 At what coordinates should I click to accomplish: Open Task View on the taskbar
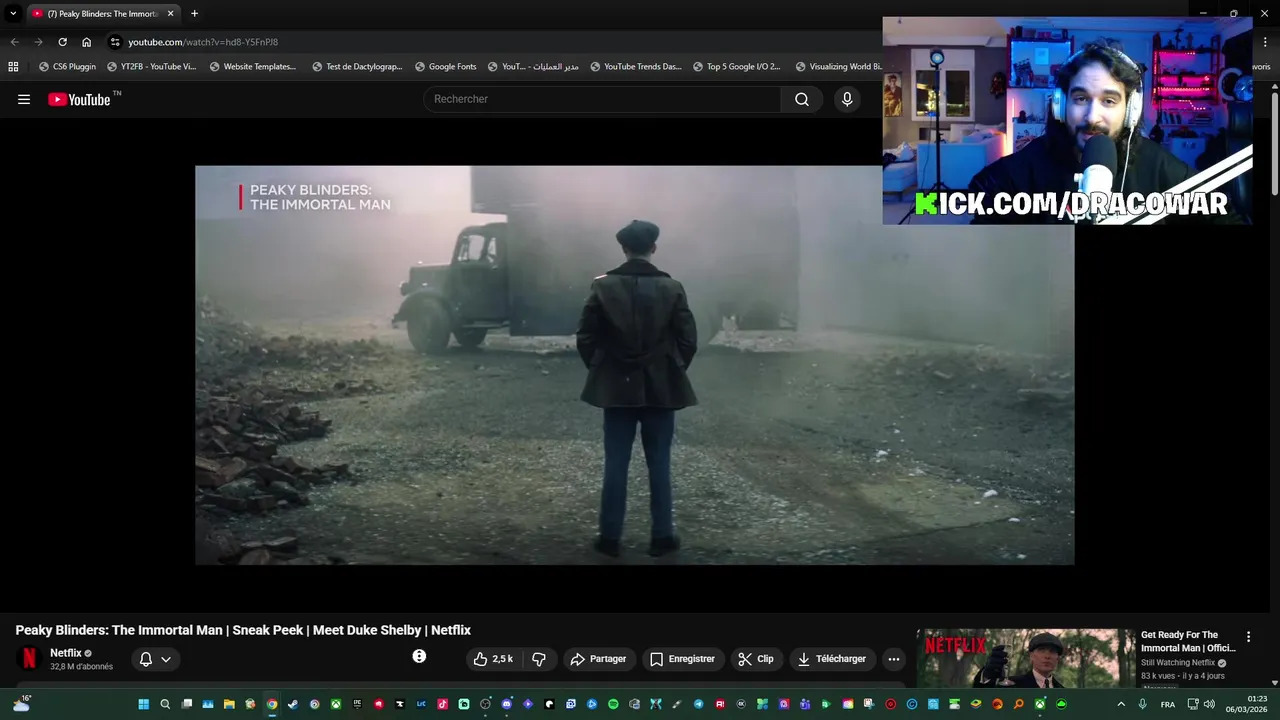[187, 704]
